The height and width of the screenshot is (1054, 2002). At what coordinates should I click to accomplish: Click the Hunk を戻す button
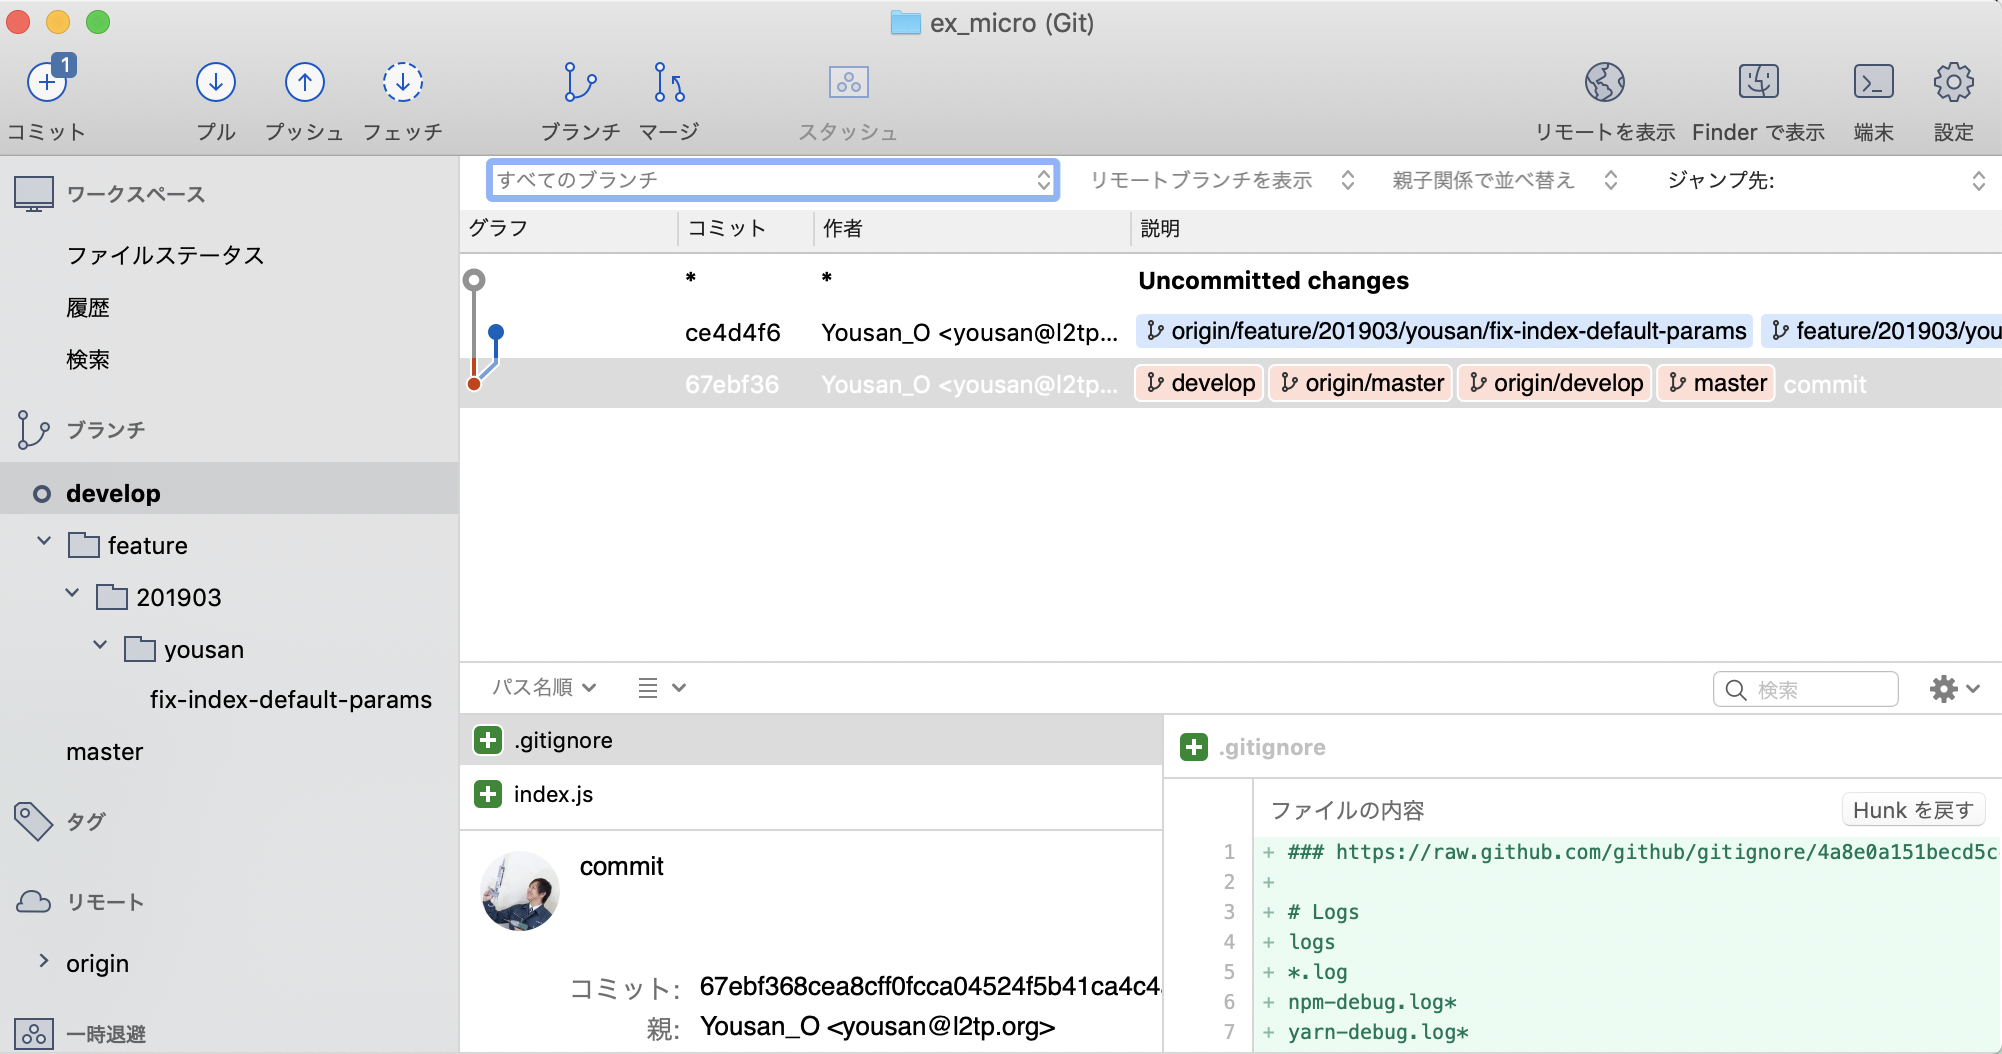1913,810
